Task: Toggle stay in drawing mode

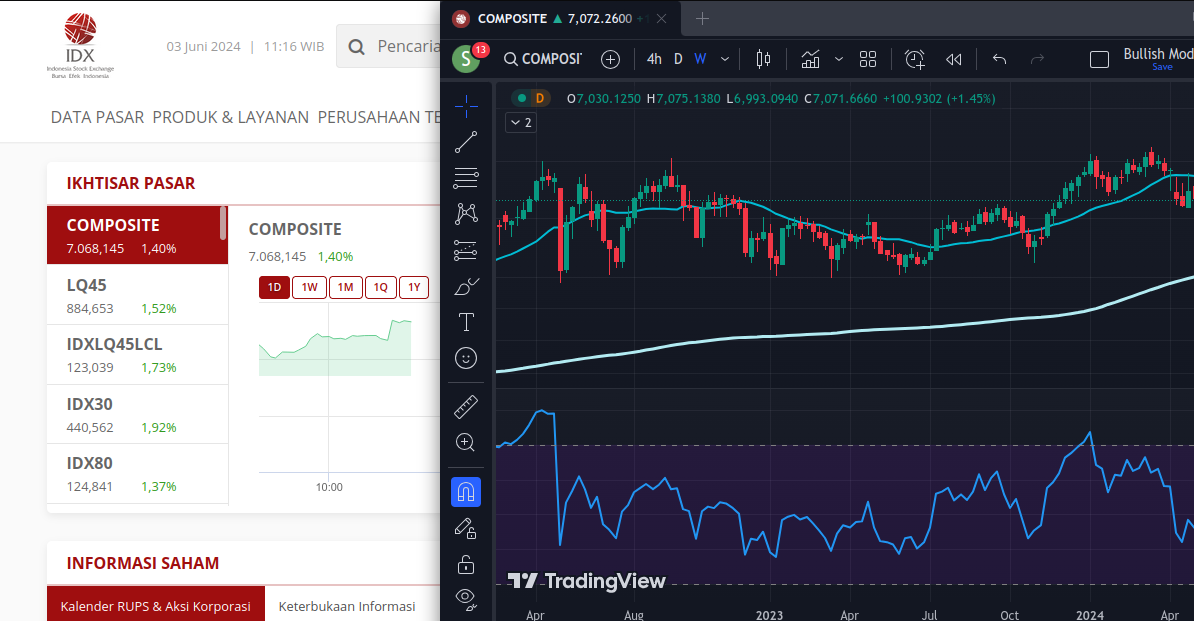Action: (466, 528)
